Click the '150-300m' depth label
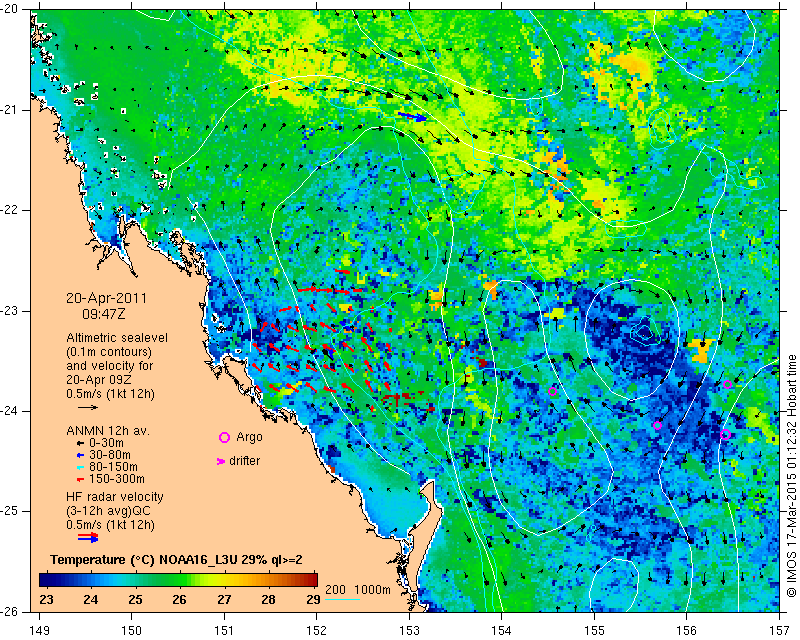Image resolution: width=800 pixels, height=640 pixels. [x=116, y=480]
